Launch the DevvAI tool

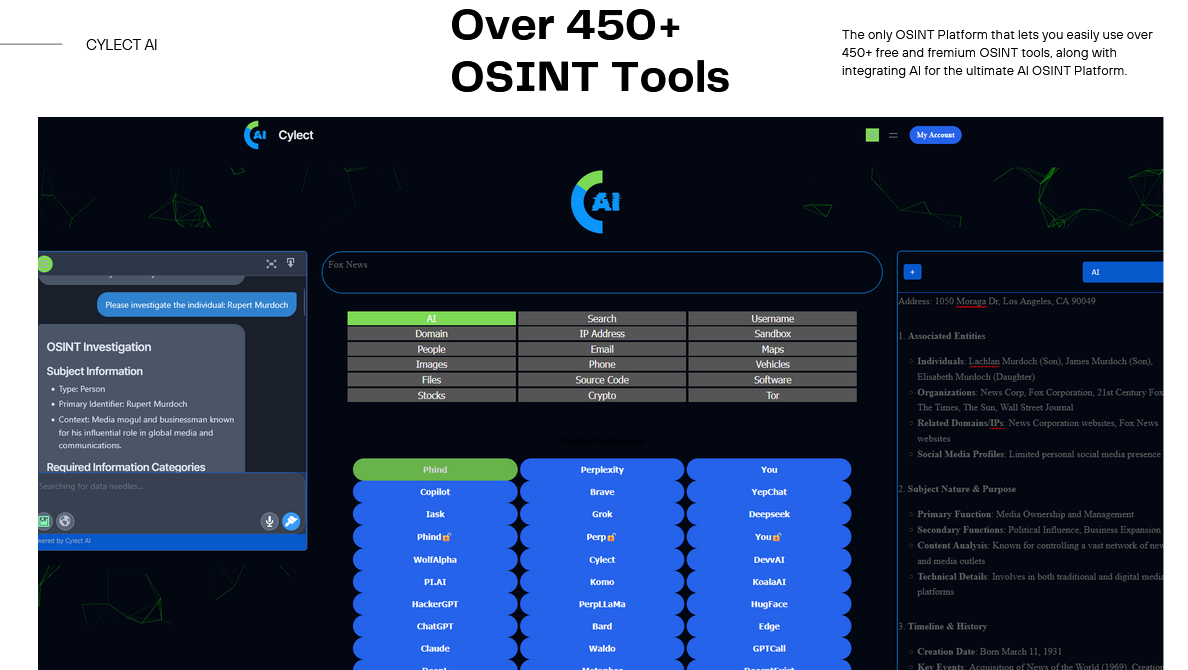tap(769, 559)
